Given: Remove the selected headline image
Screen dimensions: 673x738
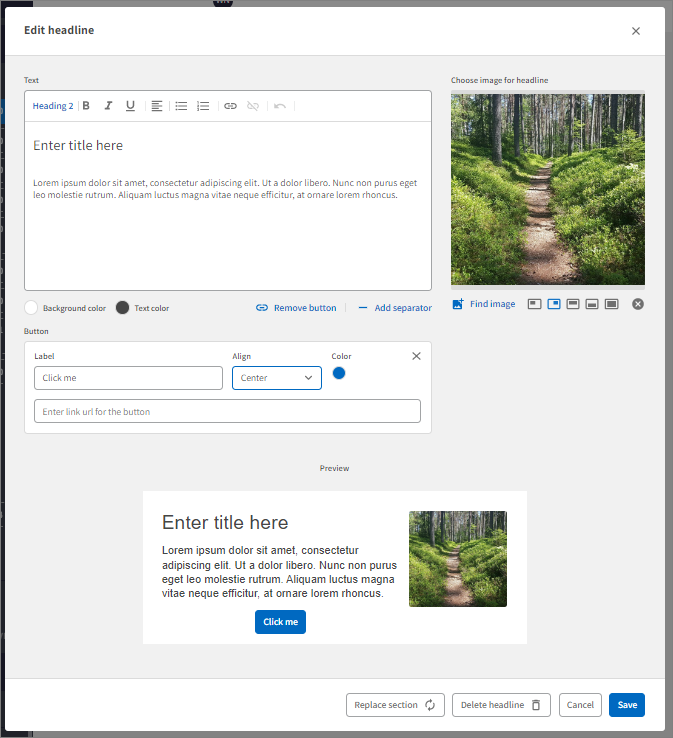Looking at the screenshot, I should [638, 304].
